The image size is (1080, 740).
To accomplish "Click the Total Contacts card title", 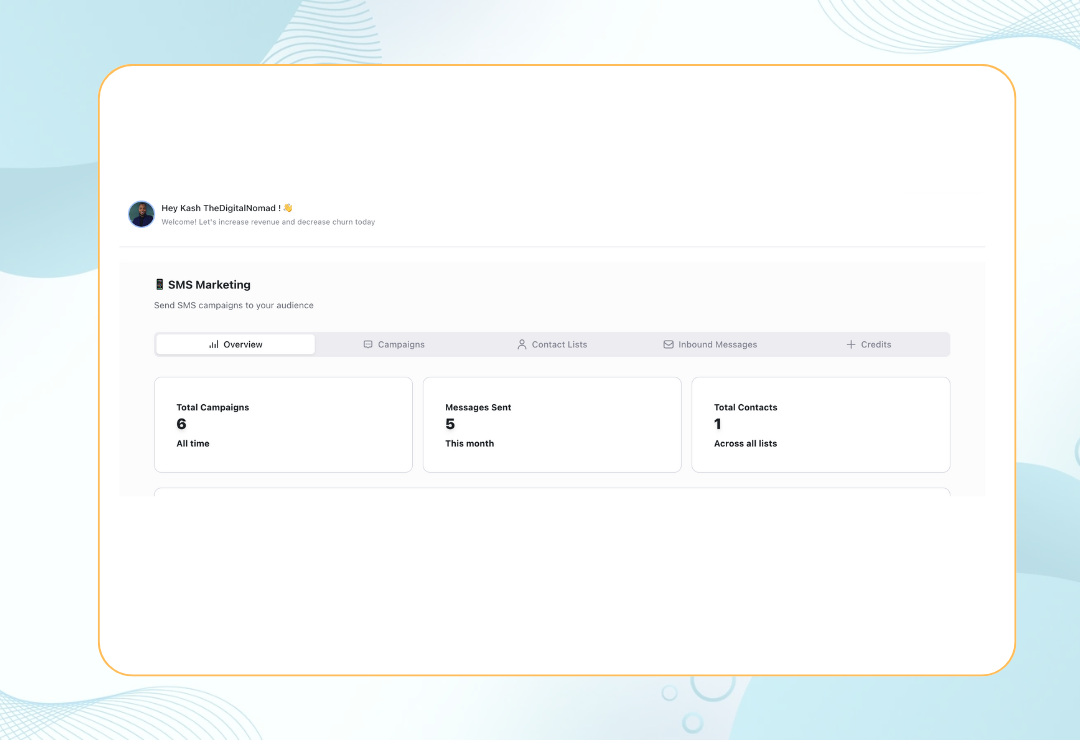I will tap(745, 407).
